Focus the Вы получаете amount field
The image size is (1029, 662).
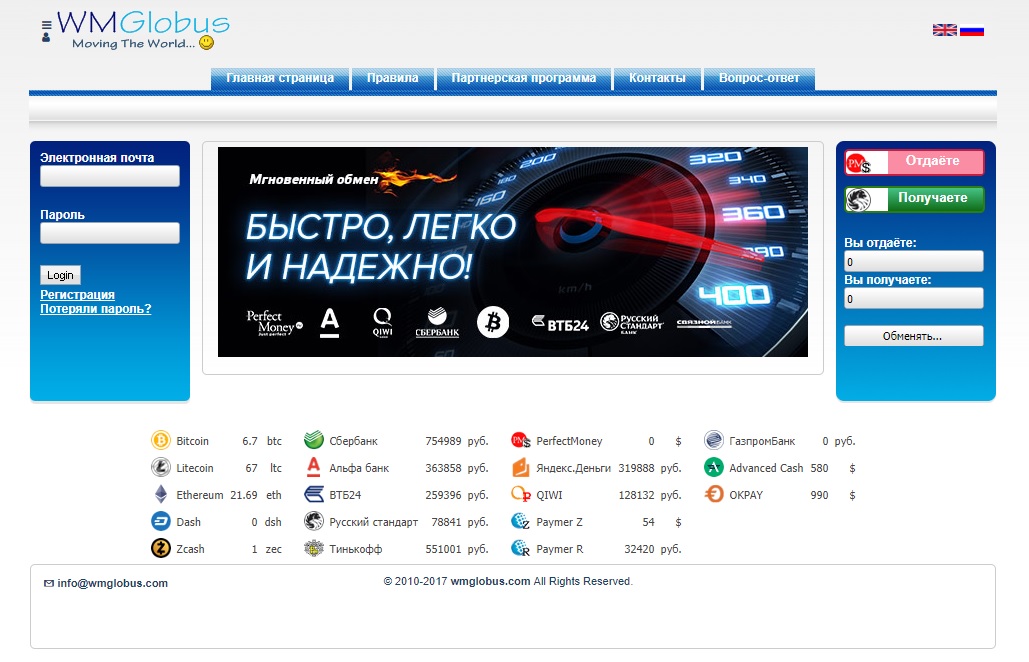click(914, 299)
